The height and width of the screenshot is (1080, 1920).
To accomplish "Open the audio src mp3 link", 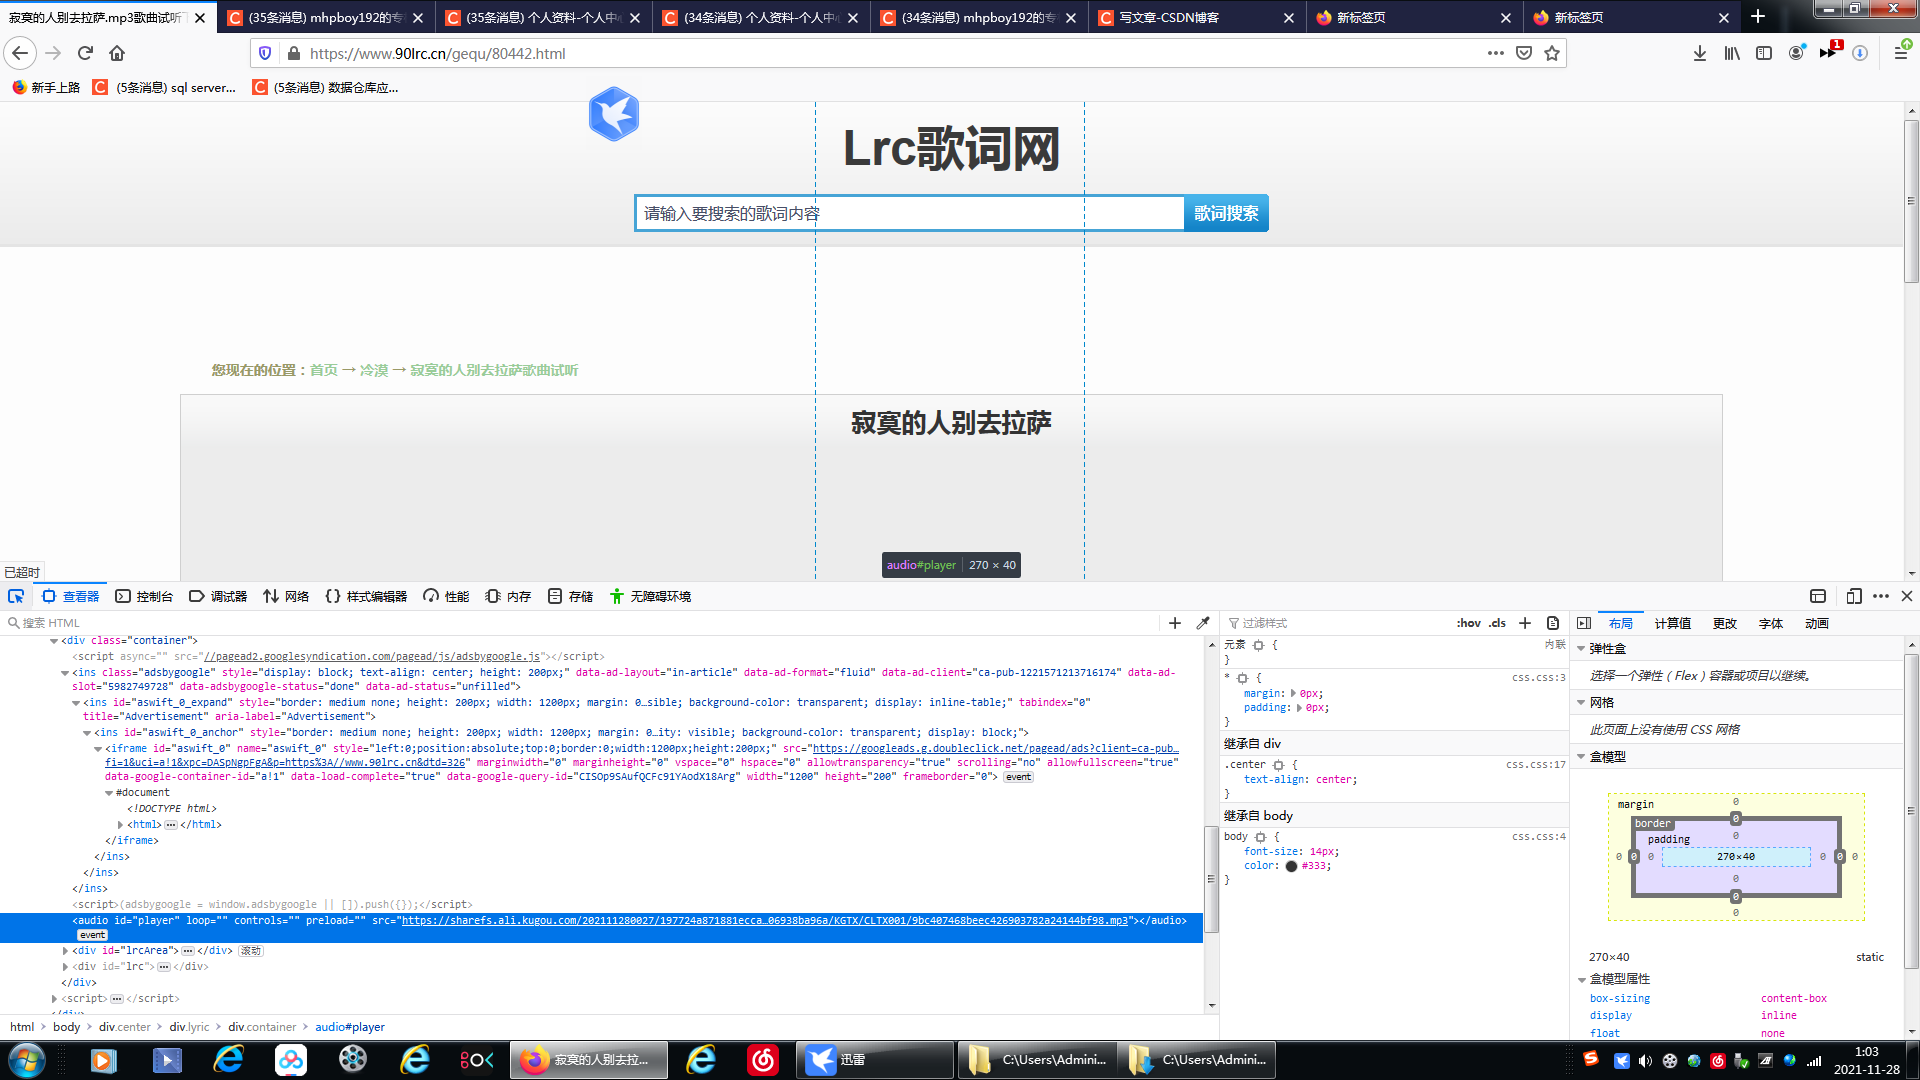I will coord(764,921).
